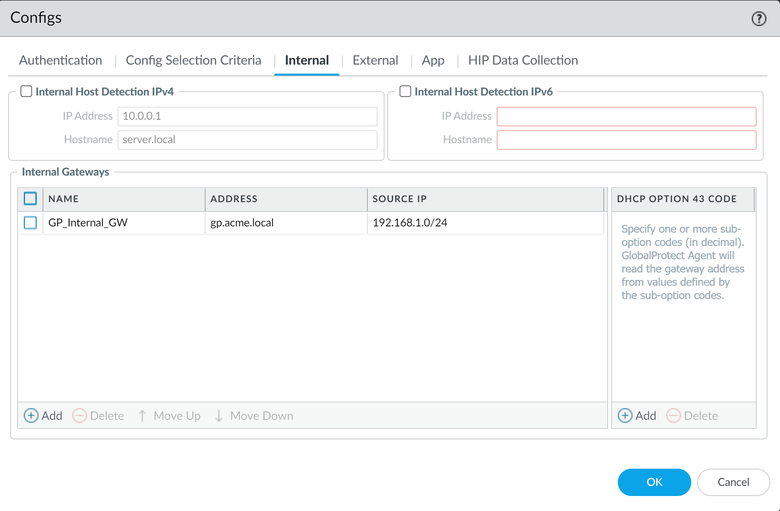
Task: Delete a DHCP Option 43 code
Action: [x=692, y=415]
